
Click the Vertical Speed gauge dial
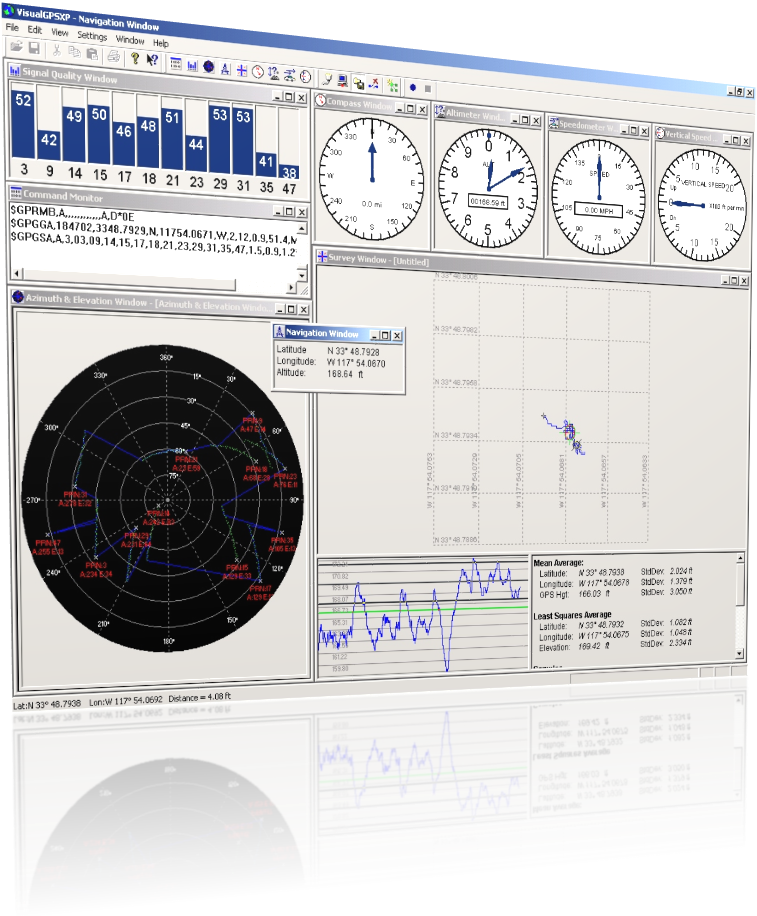coord(702,204)
